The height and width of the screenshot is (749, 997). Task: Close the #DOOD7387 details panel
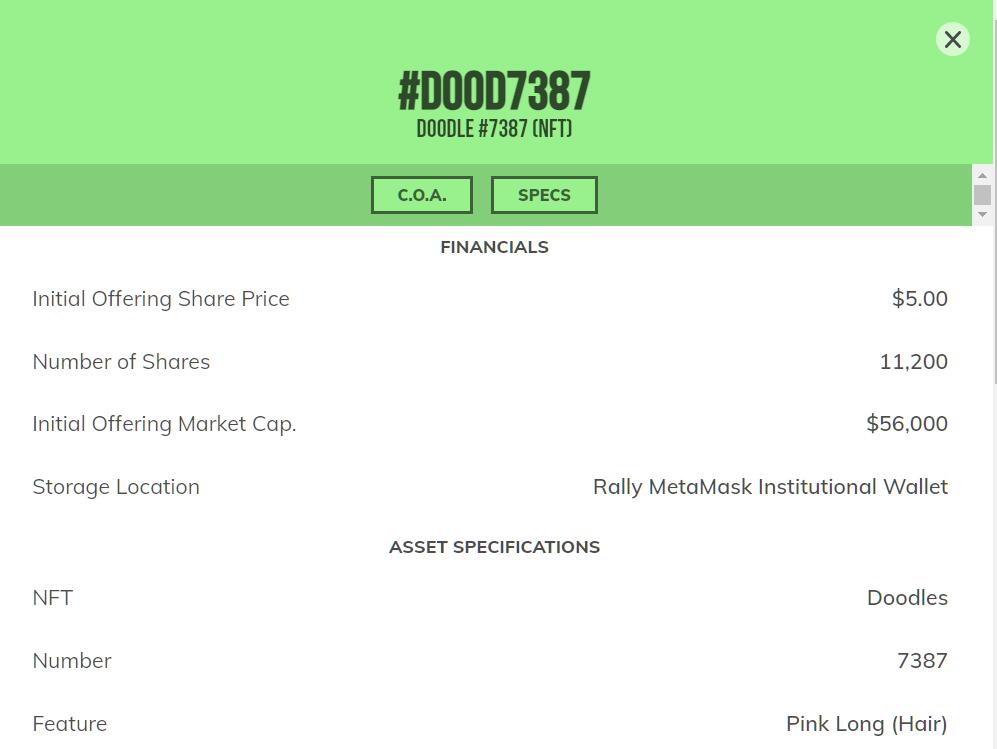click(952, 39)
